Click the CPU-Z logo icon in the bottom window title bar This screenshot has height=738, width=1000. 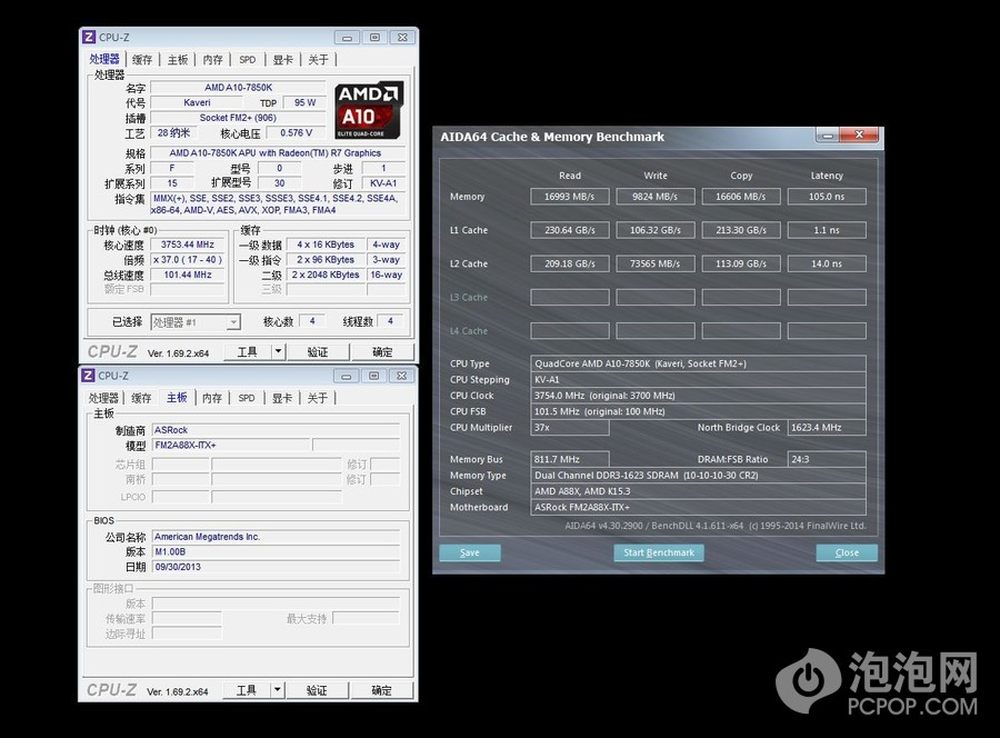(89, 376)
